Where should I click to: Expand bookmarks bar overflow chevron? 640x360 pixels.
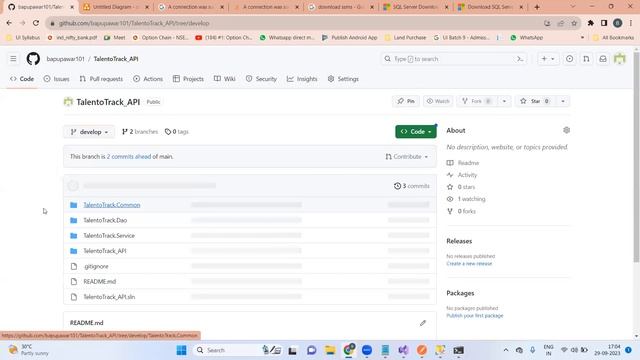tap(582, 38)
